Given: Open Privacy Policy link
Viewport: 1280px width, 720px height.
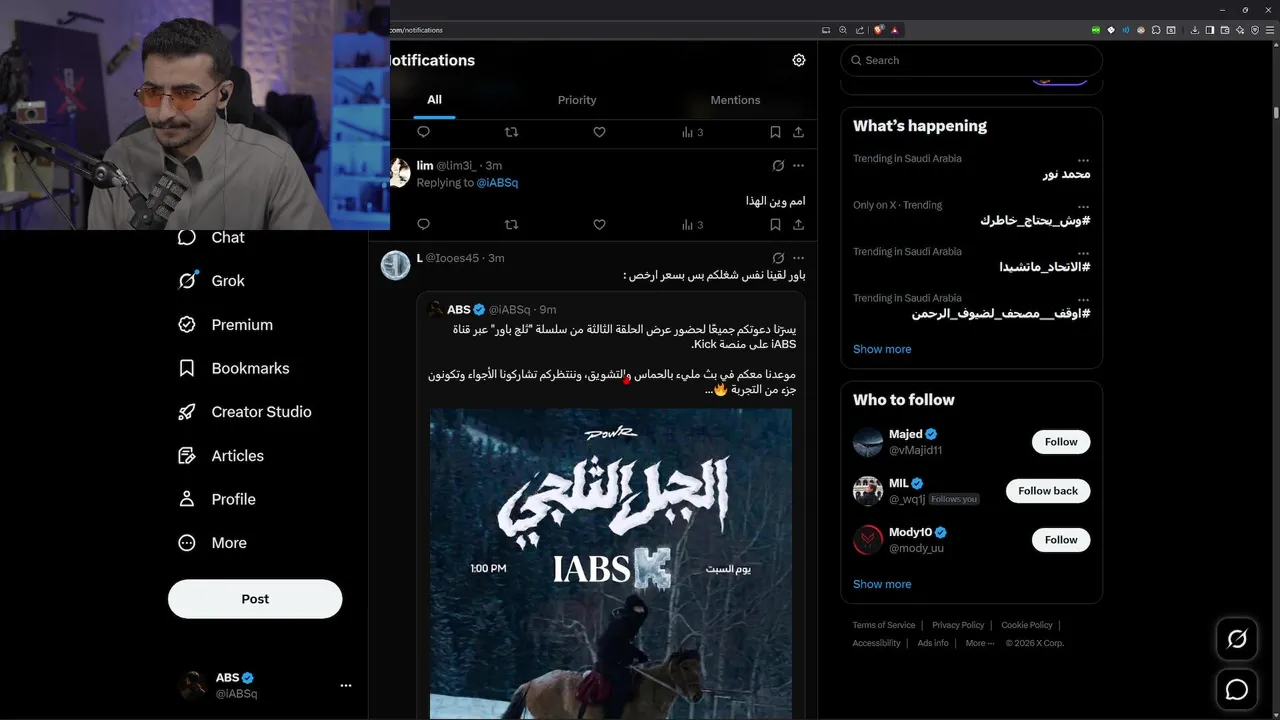Looking at the screenshot, I should point(958,625).
